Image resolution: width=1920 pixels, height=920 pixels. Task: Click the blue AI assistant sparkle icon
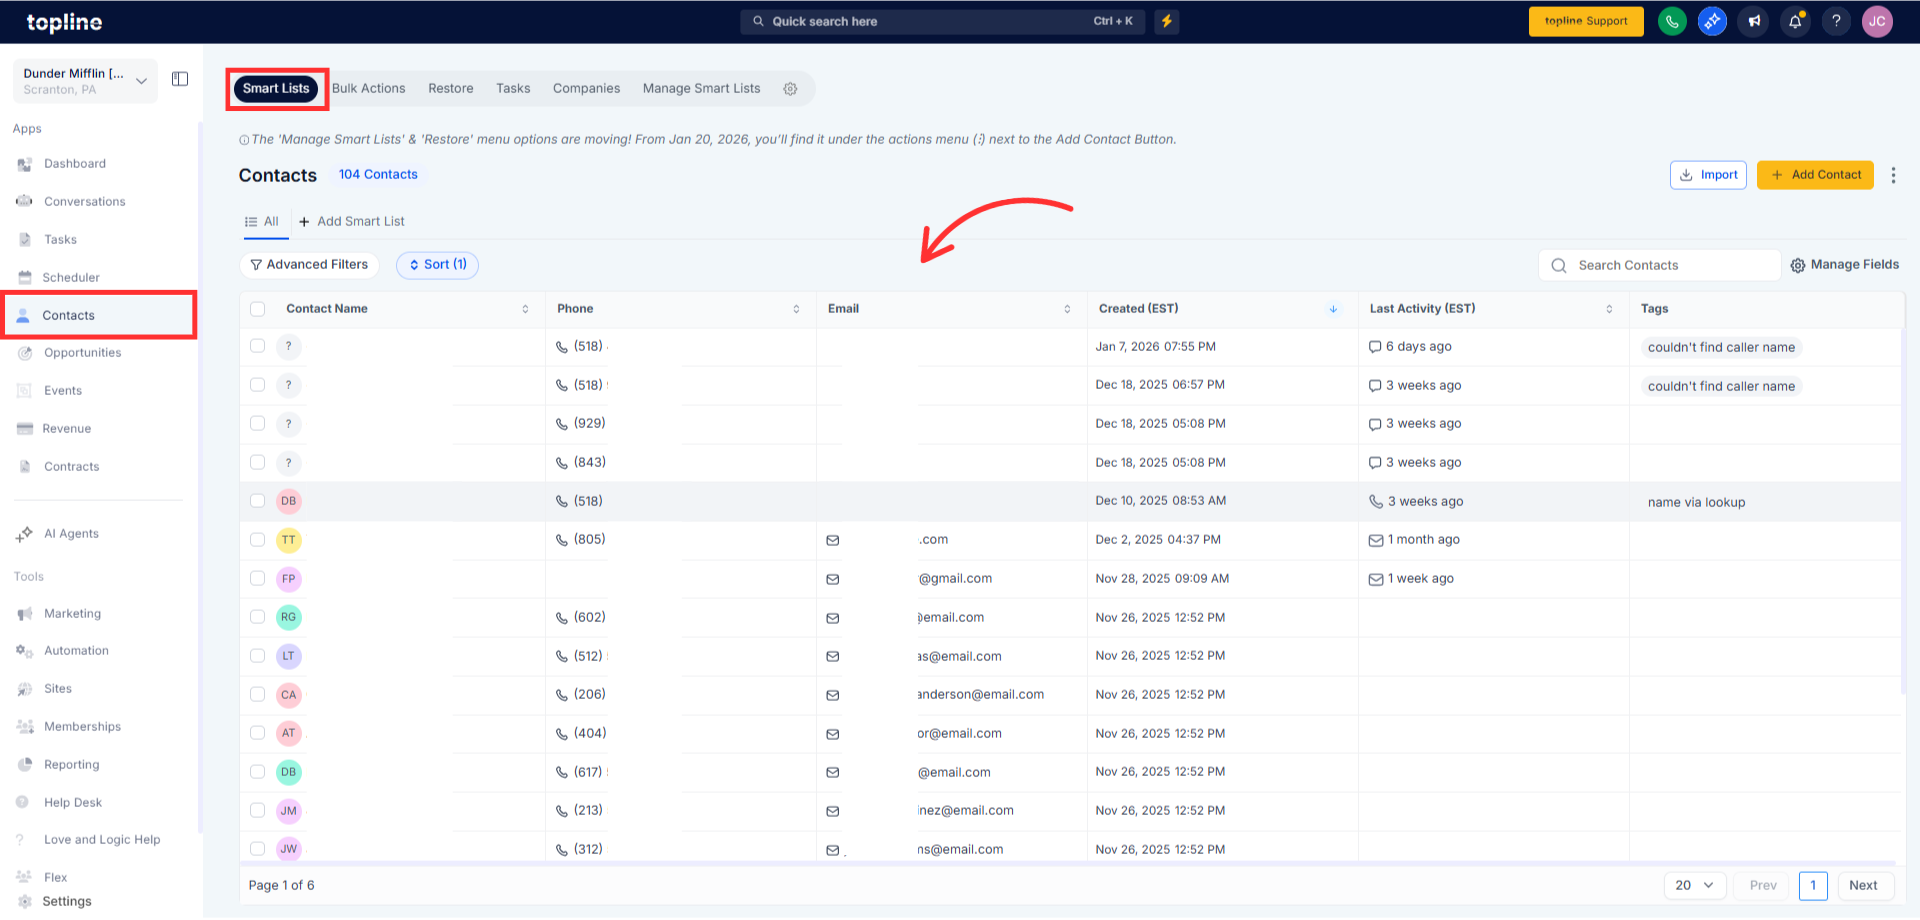click(x=1712, y=21)
